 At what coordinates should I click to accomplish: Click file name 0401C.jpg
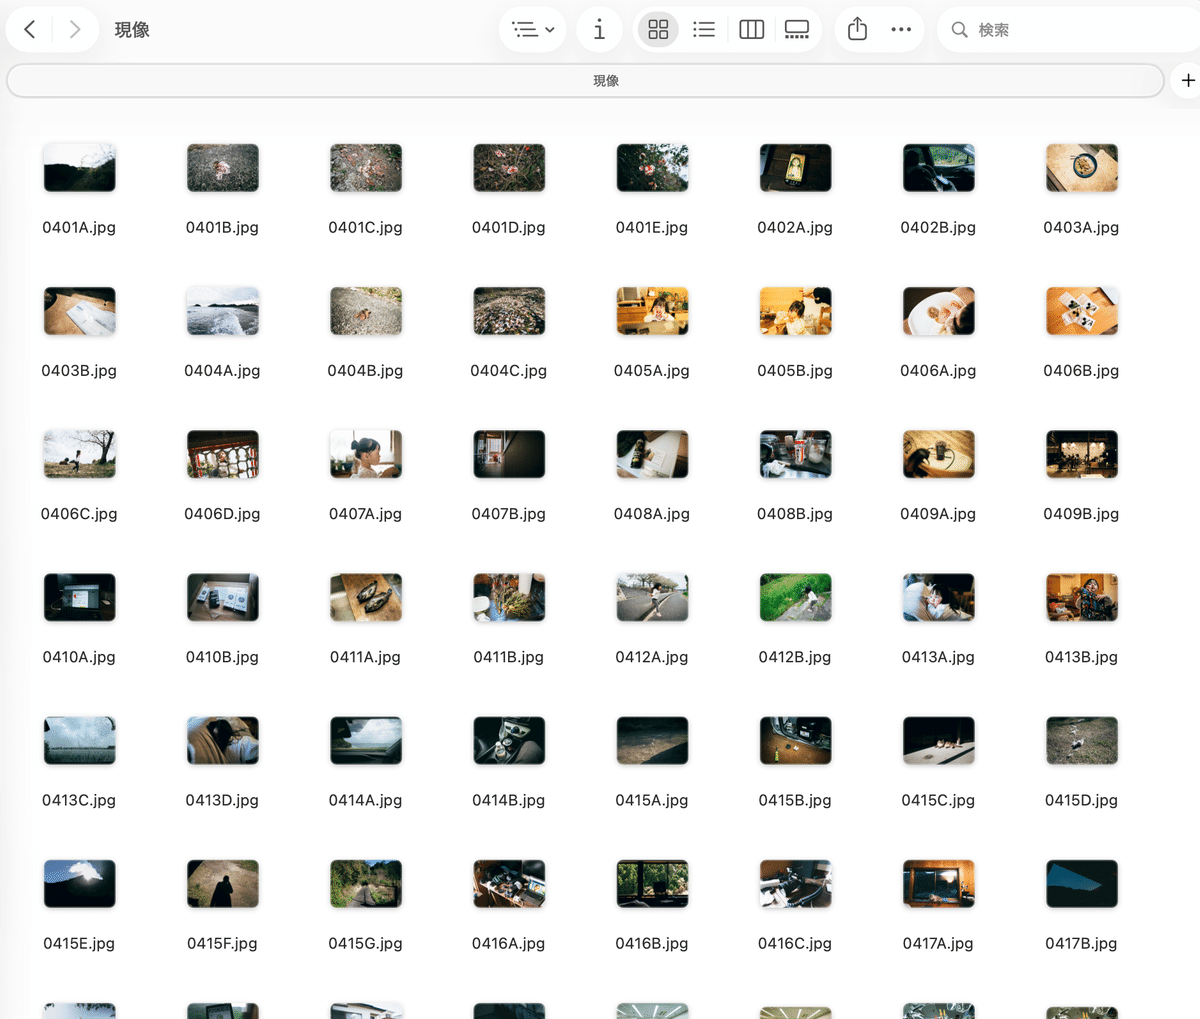(365, 227)
